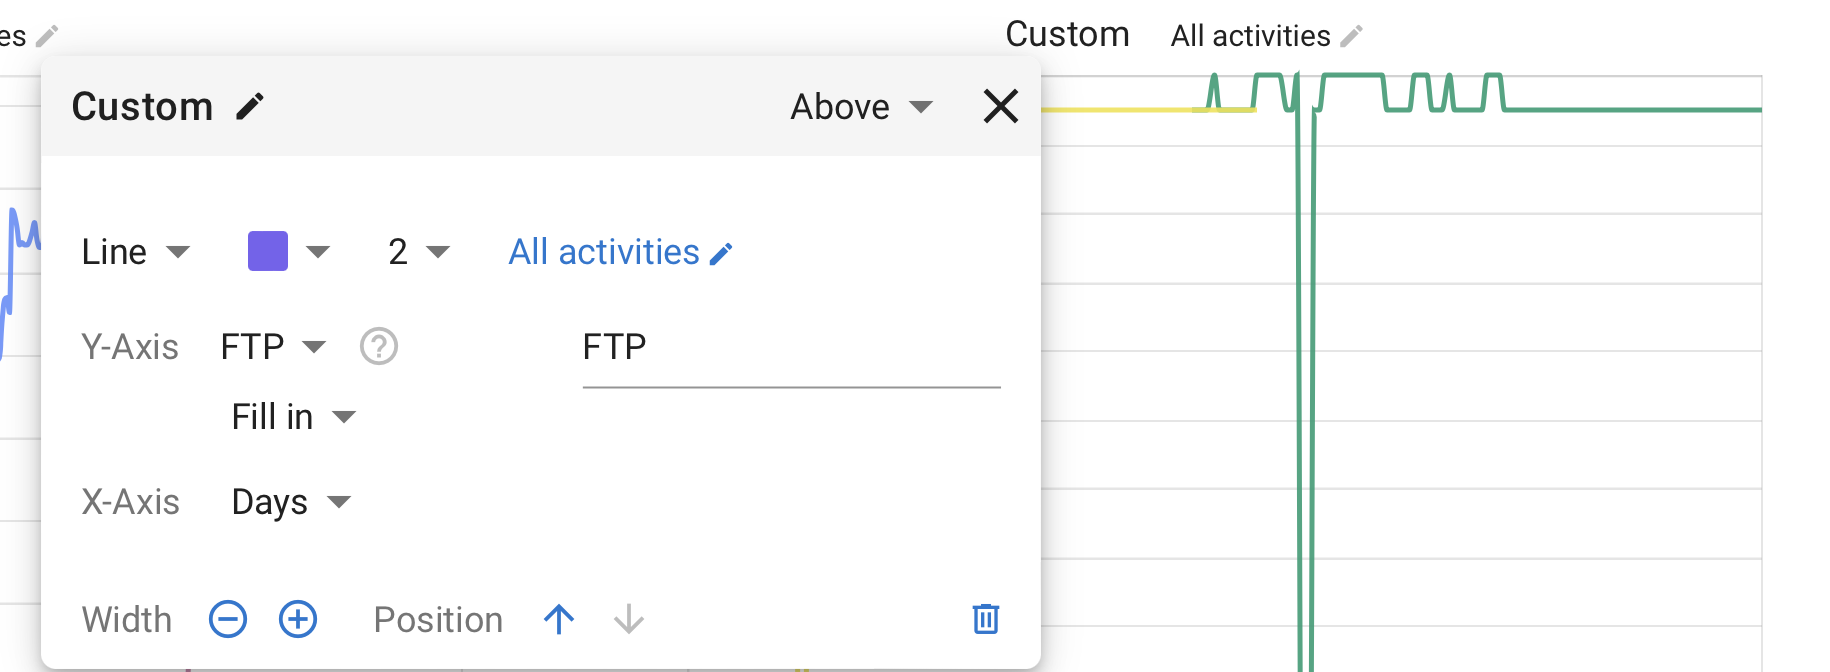Click the FTP label input field
The width and height of the screenshot is (1830, 672).
(x=791, y=348)
